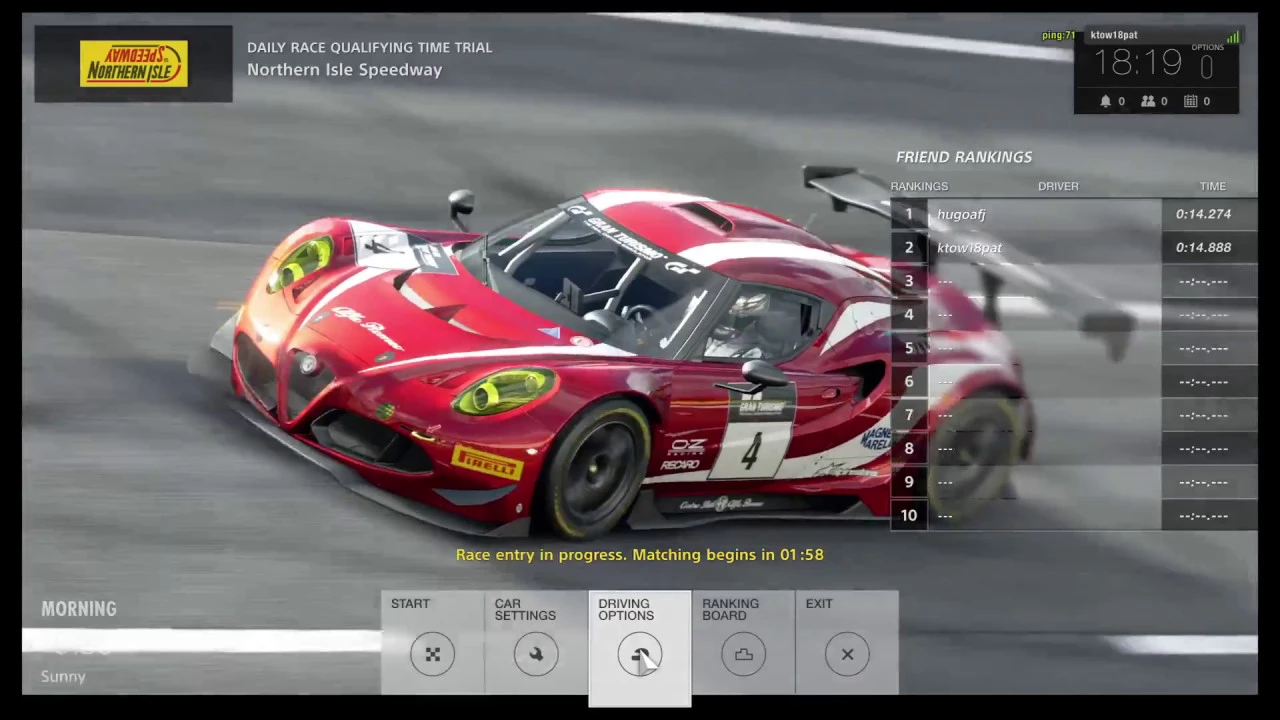This screenshot has height=720, width=1280.
Task: Click the race entry matching countdown message
Action: [640, 554]
